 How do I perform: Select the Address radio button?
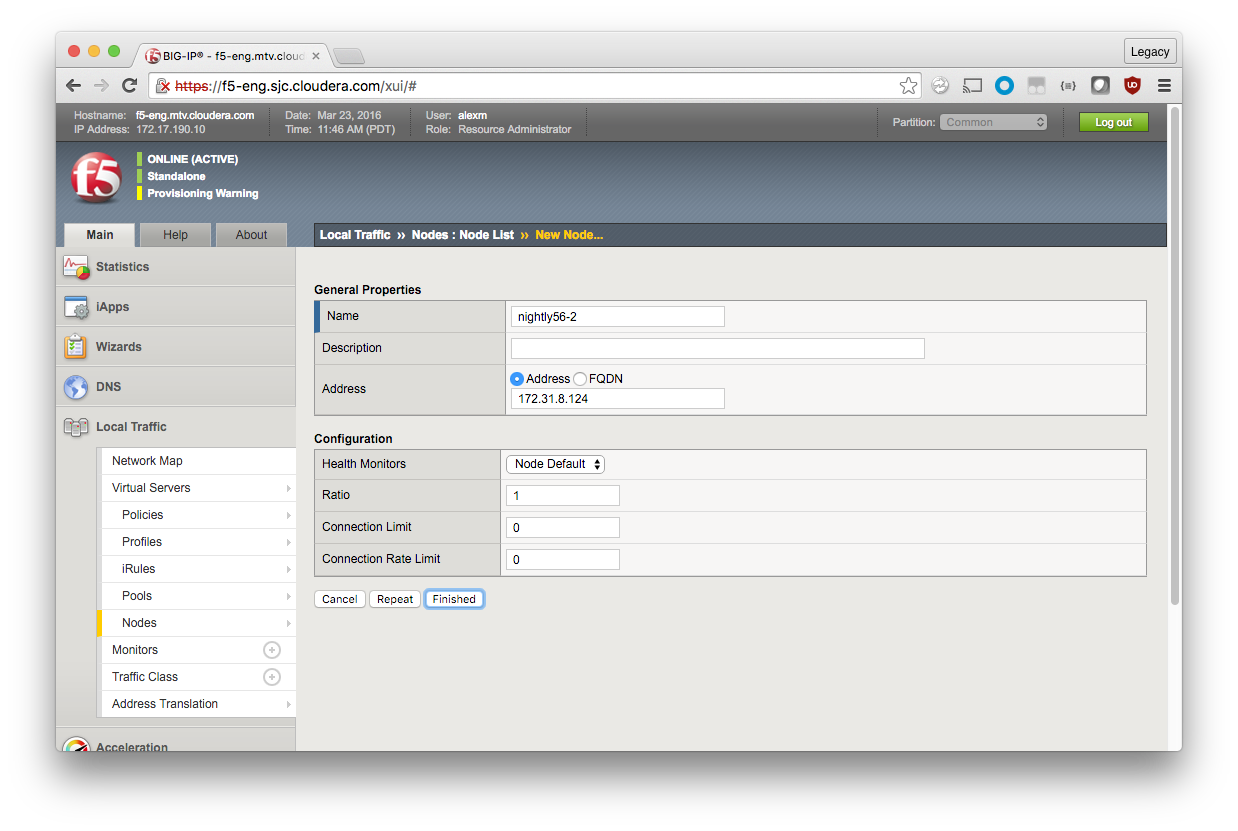pyautogui.click(x=517, y=379)
